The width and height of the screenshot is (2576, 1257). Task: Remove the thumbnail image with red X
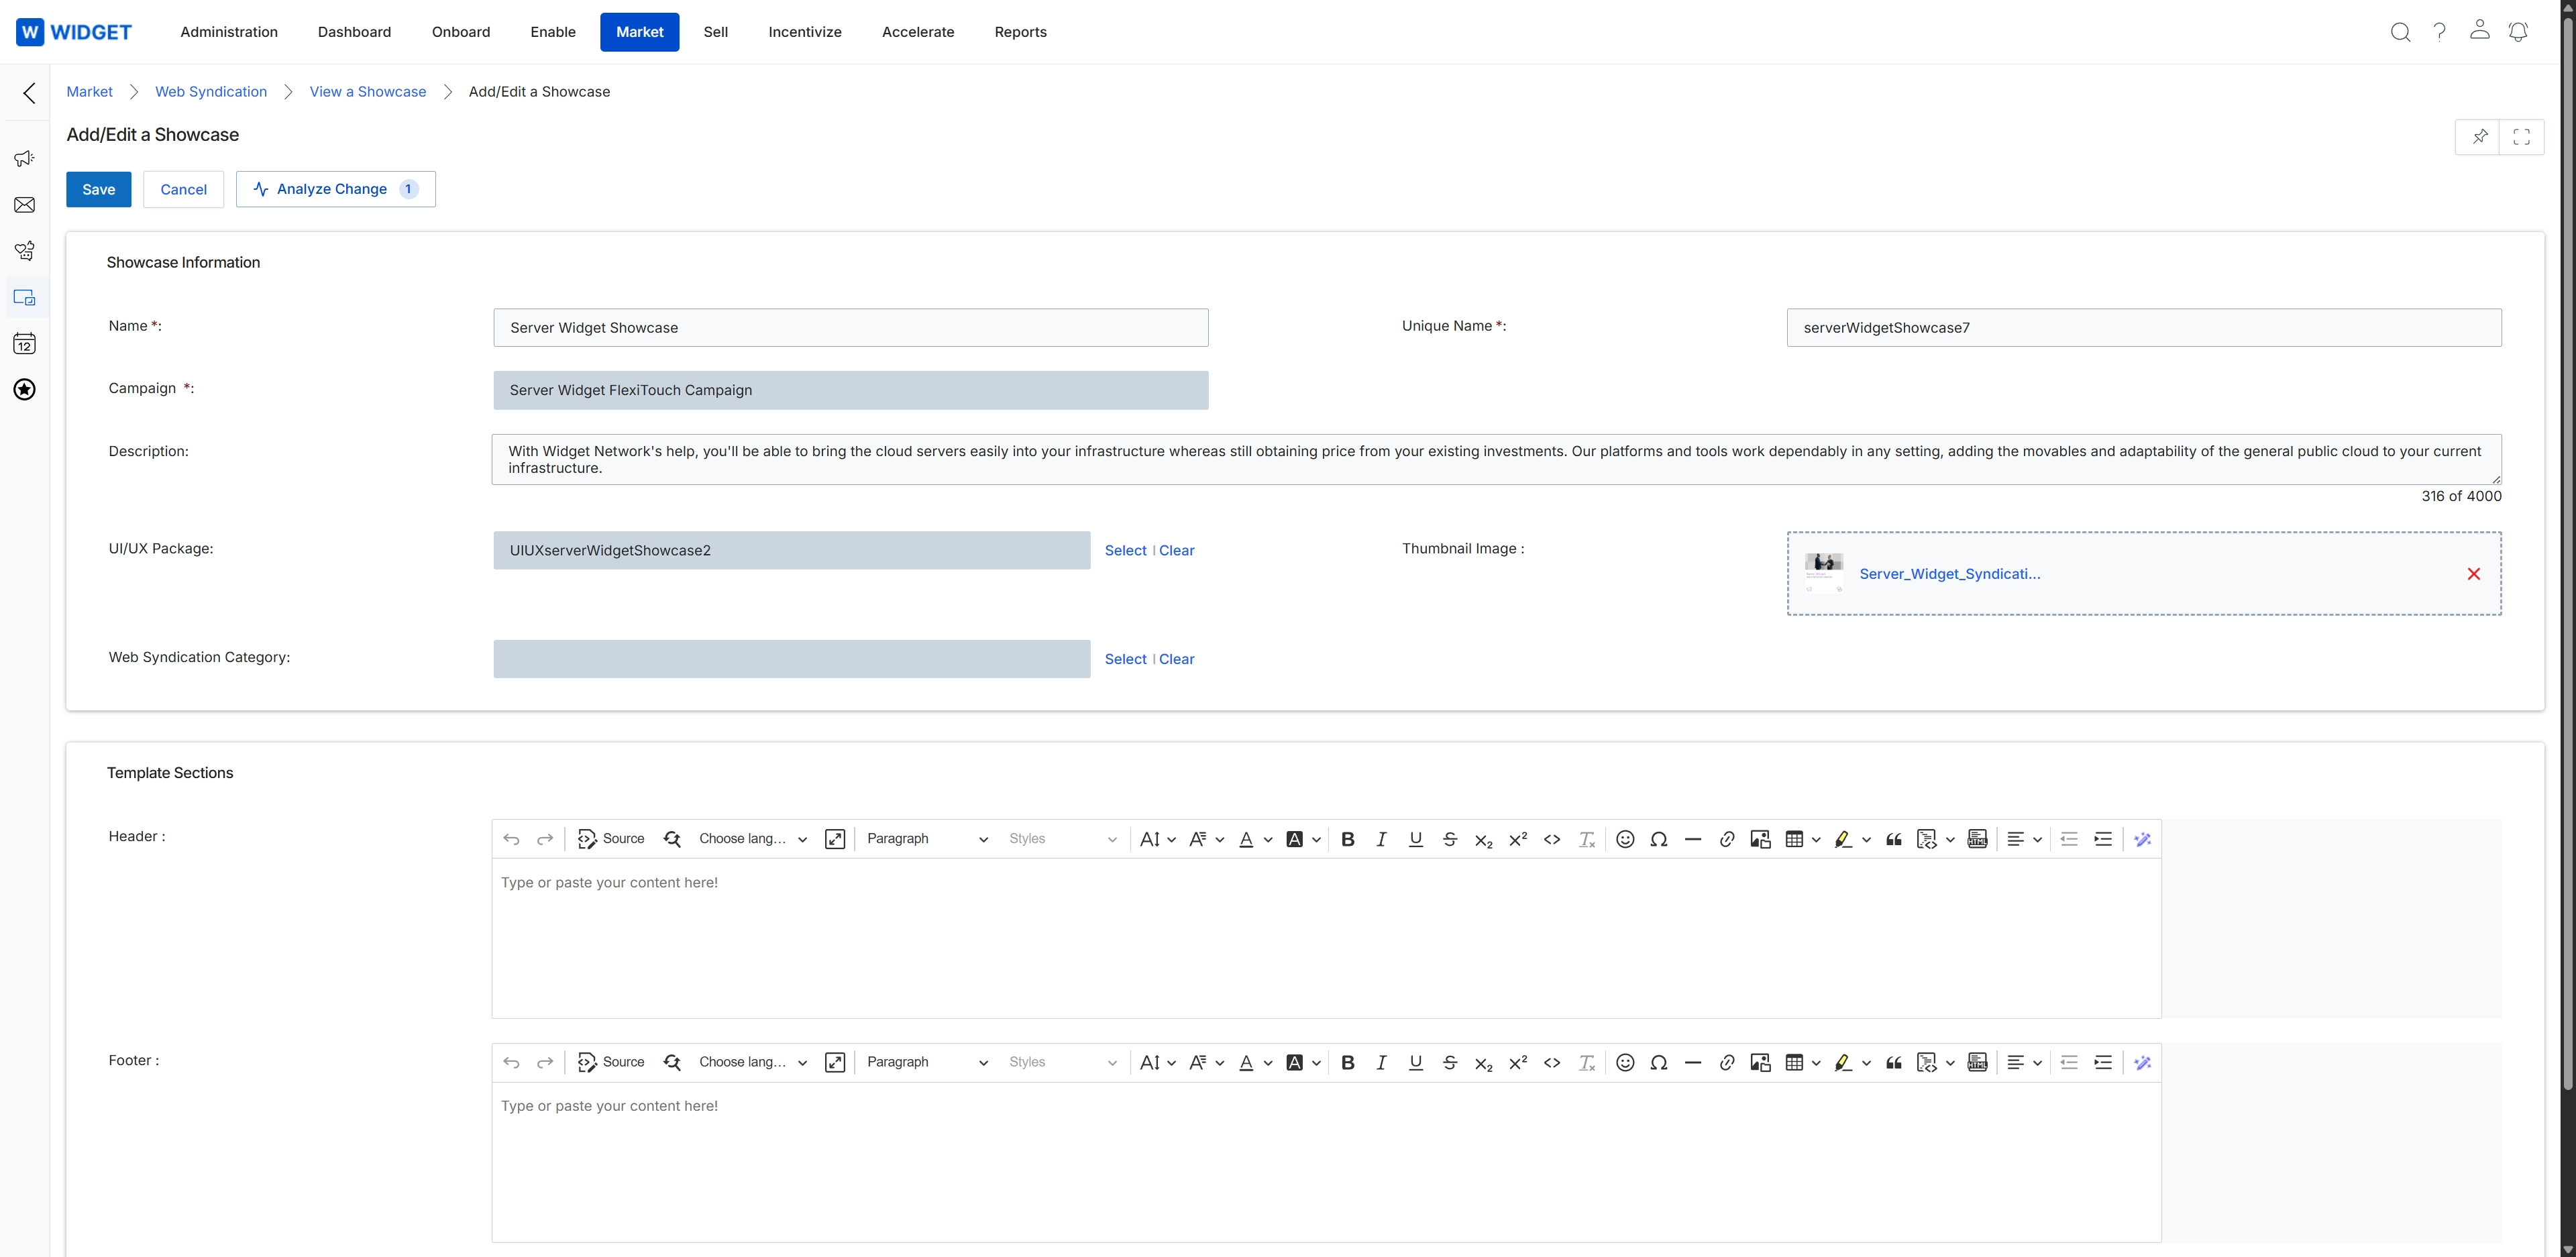tap(2473, 574)
